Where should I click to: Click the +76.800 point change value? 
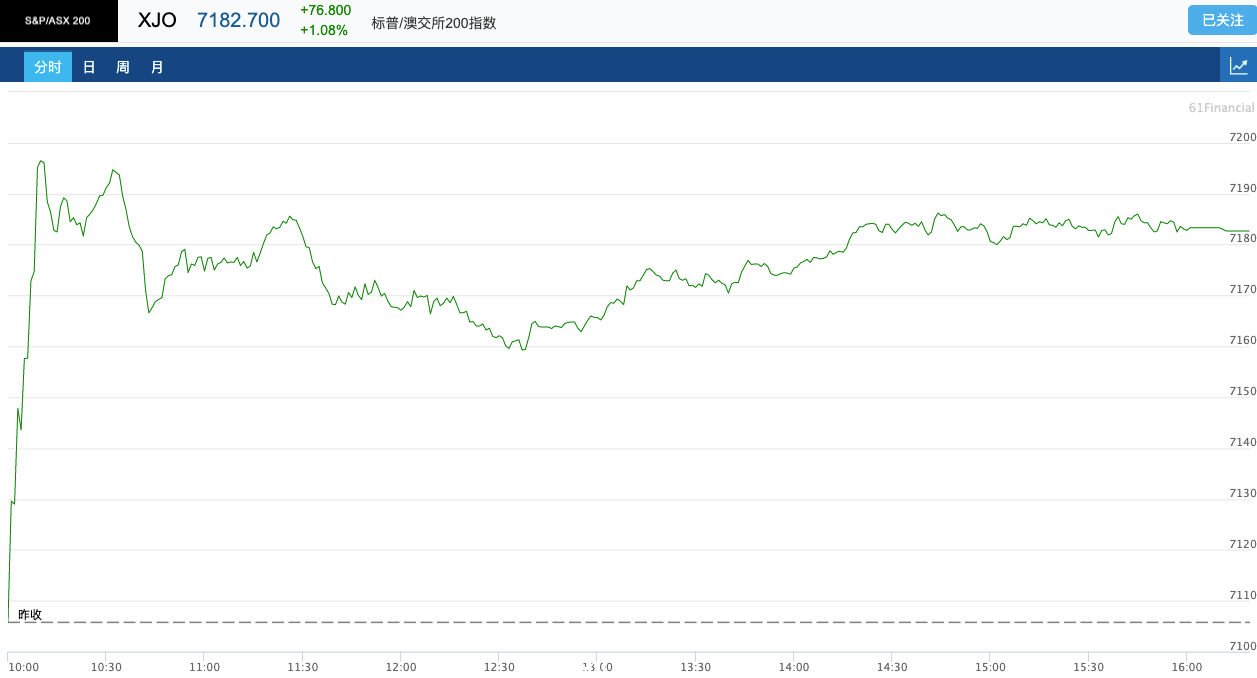326,10
